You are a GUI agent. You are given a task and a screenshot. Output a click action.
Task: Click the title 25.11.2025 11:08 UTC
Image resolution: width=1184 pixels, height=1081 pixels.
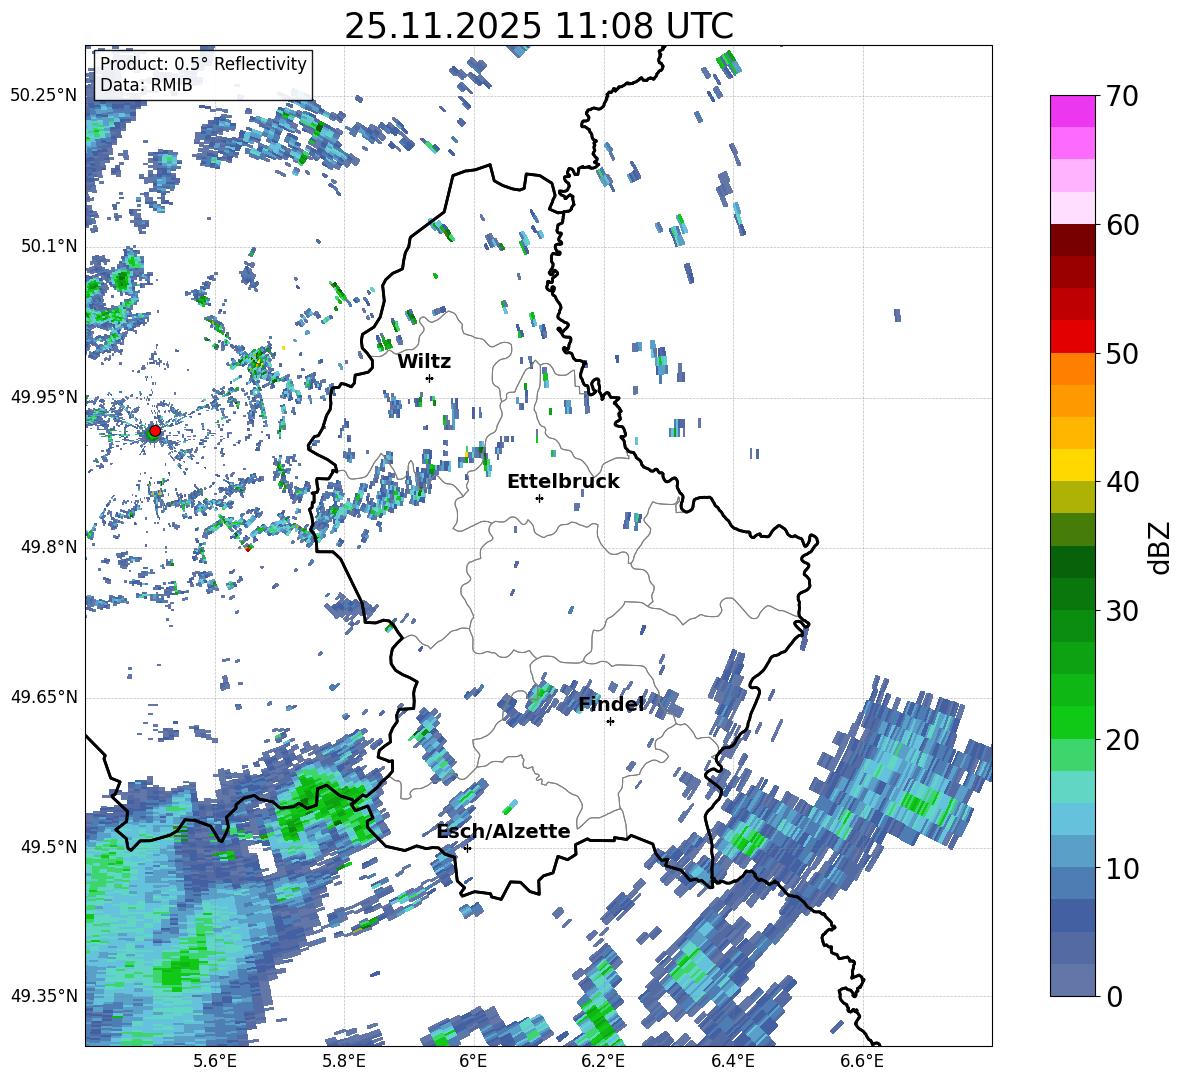tap(539, 26)
